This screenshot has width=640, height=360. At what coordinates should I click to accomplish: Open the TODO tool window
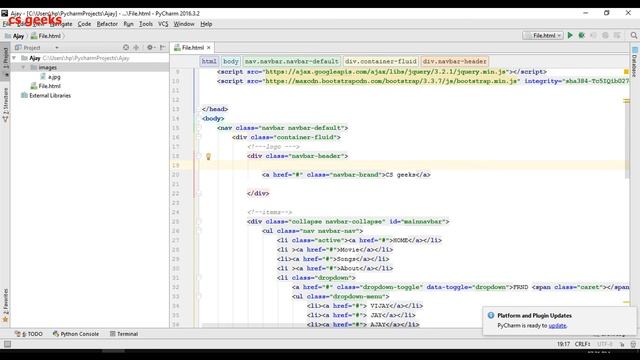29,334
